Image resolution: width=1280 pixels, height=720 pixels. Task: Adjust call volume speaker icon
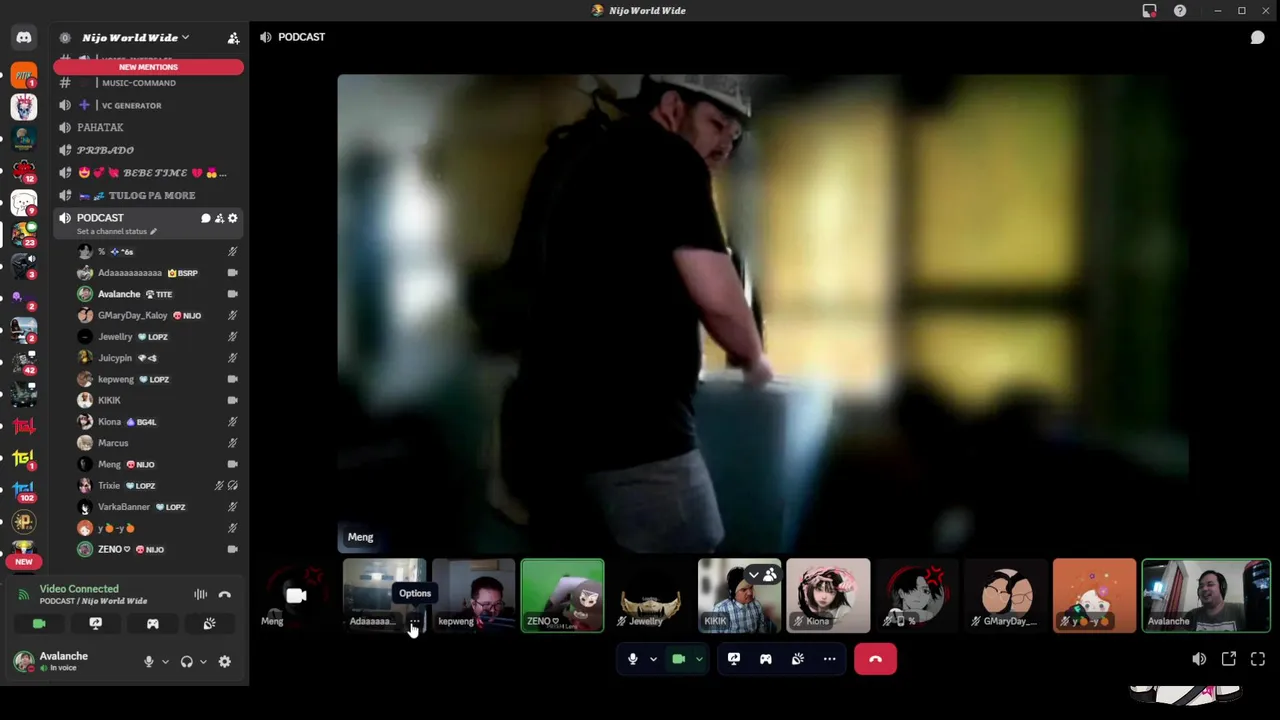pos(1199,659)
